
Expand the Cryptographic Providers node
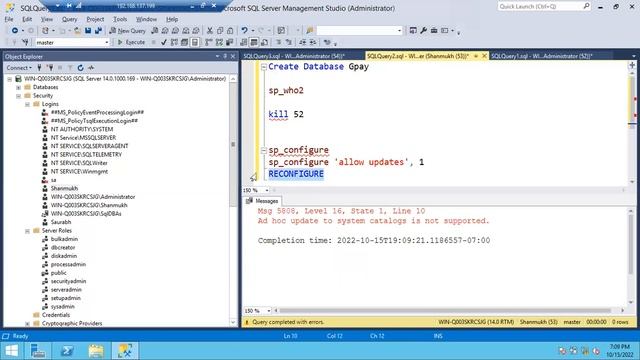click(27, 324)
